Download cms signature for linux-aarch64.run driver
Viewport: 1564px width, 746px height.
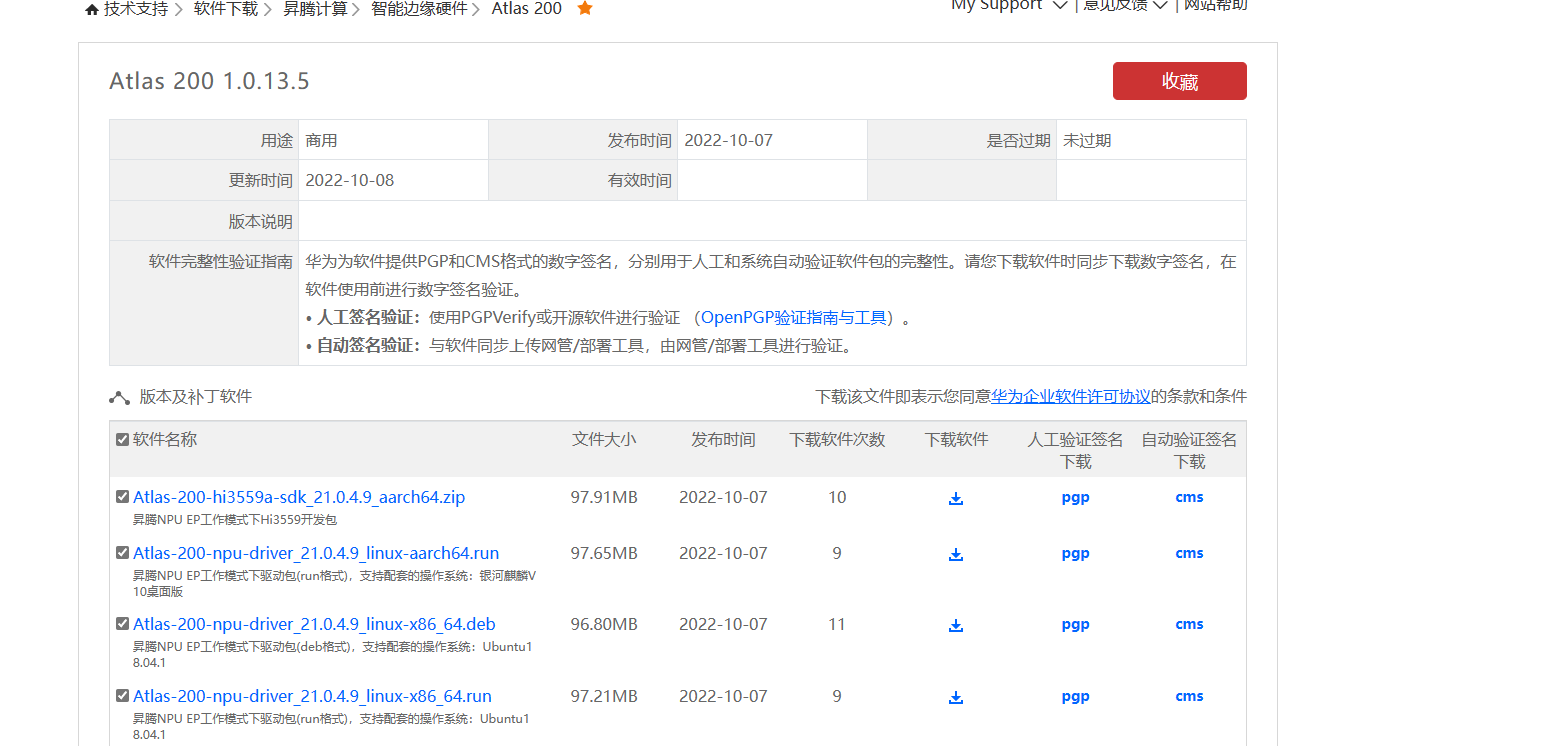[1189, 553]
